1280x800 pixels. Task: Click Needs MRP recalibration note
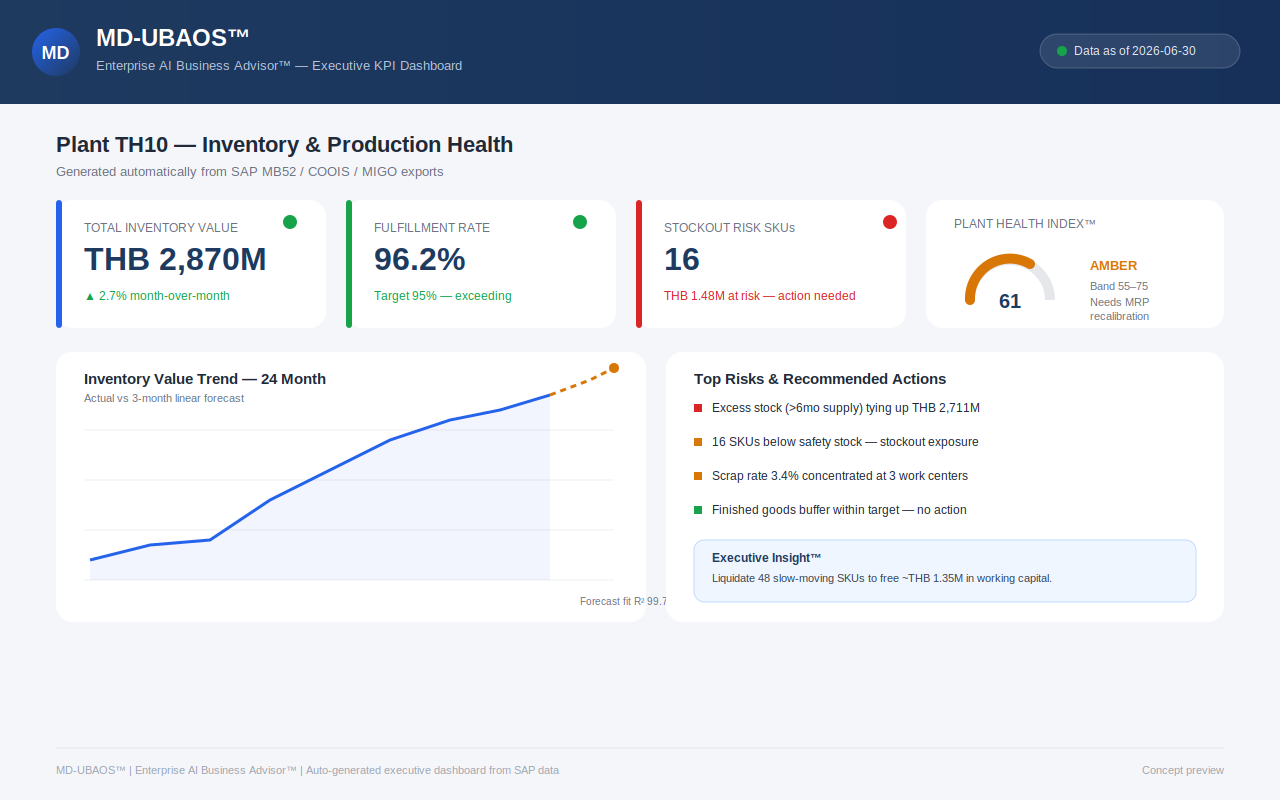tap(1120, 309)
